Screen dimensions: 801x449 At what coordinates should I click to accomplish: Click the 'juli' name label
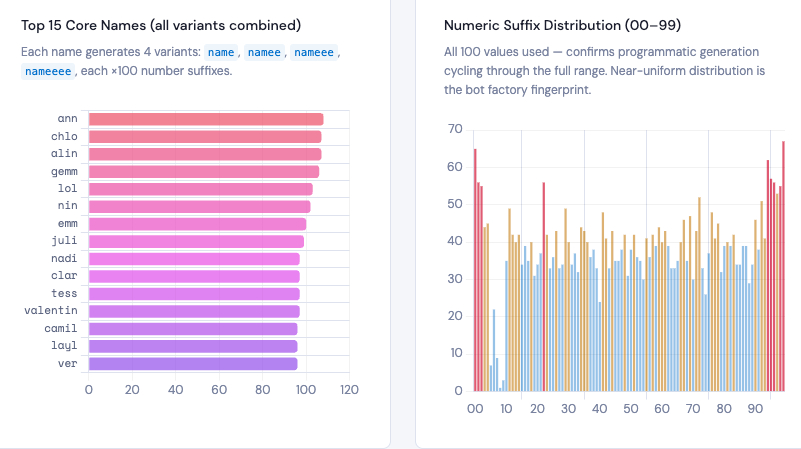64,241
